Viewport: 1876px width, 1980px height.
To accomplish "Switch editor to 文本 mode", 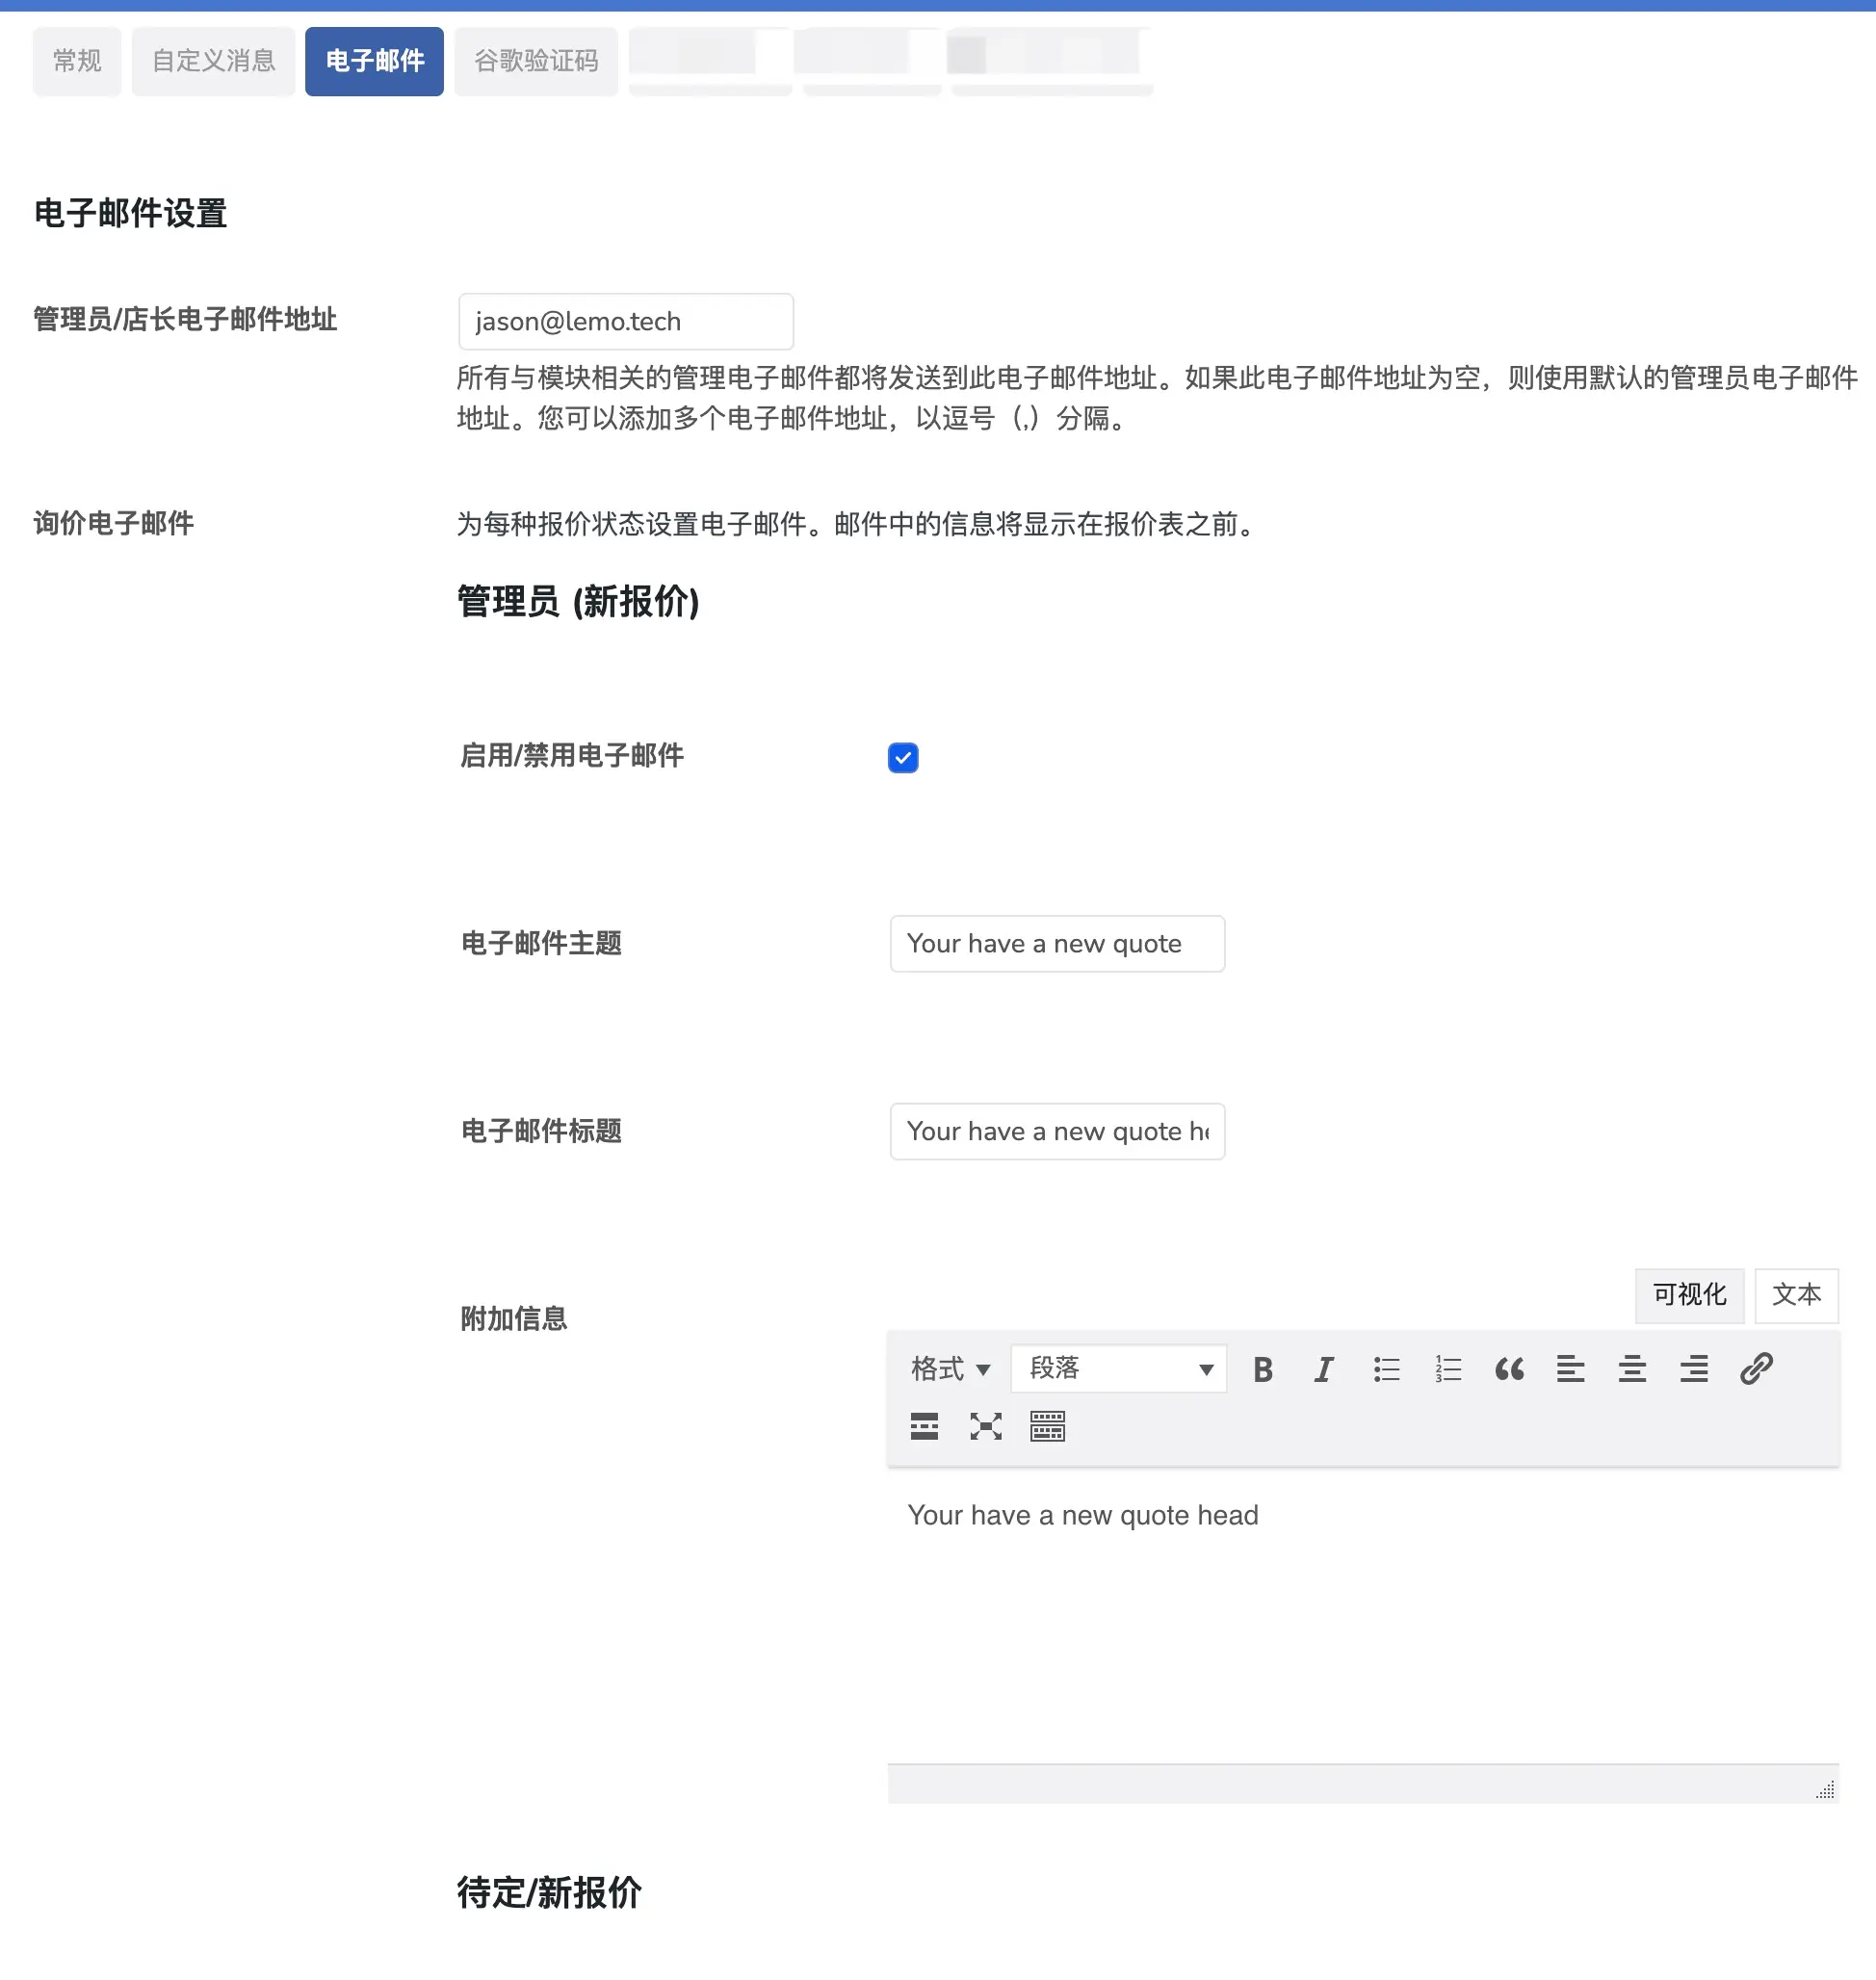I will tap(1796, 1295).
